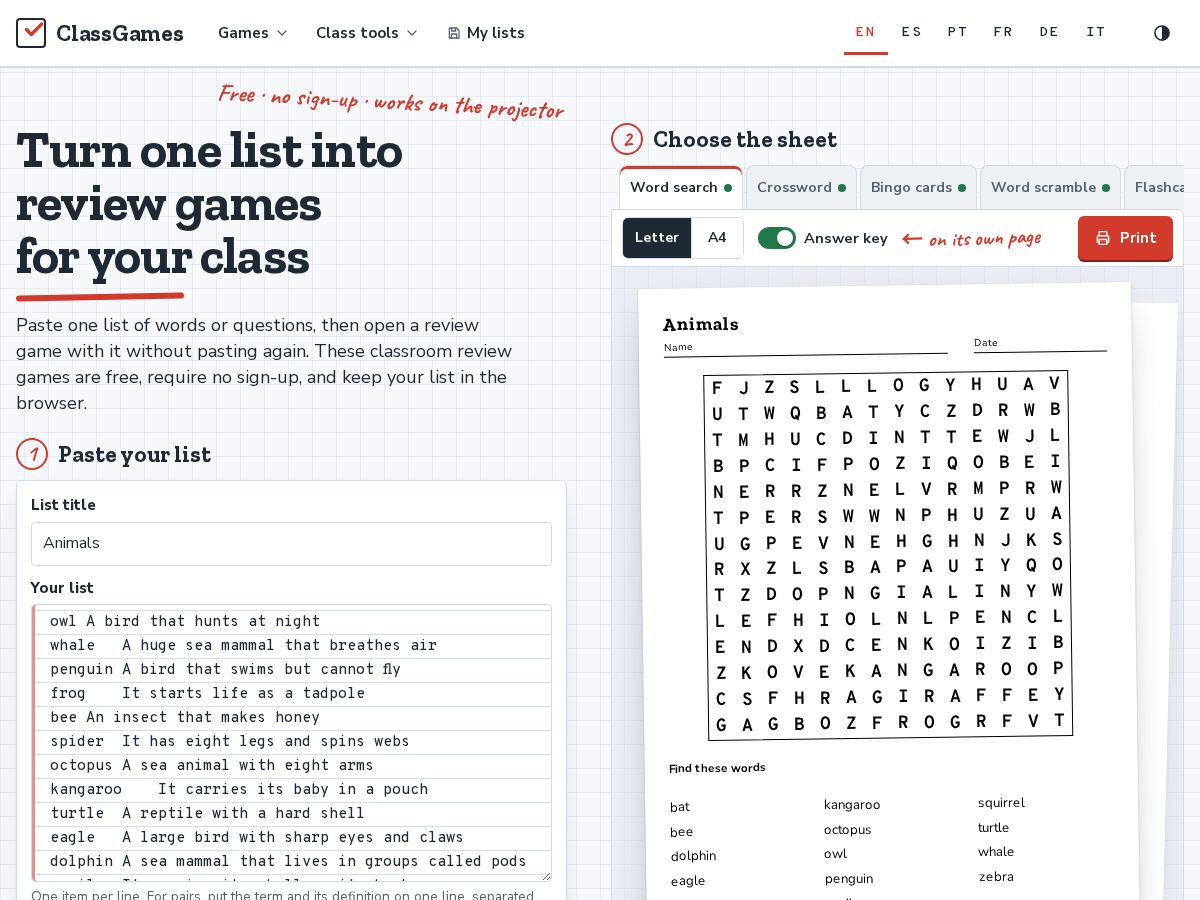Click the ClassGames home link
Screen dimensions: 1200x900
pyautogui.click(x=100, y=33)
